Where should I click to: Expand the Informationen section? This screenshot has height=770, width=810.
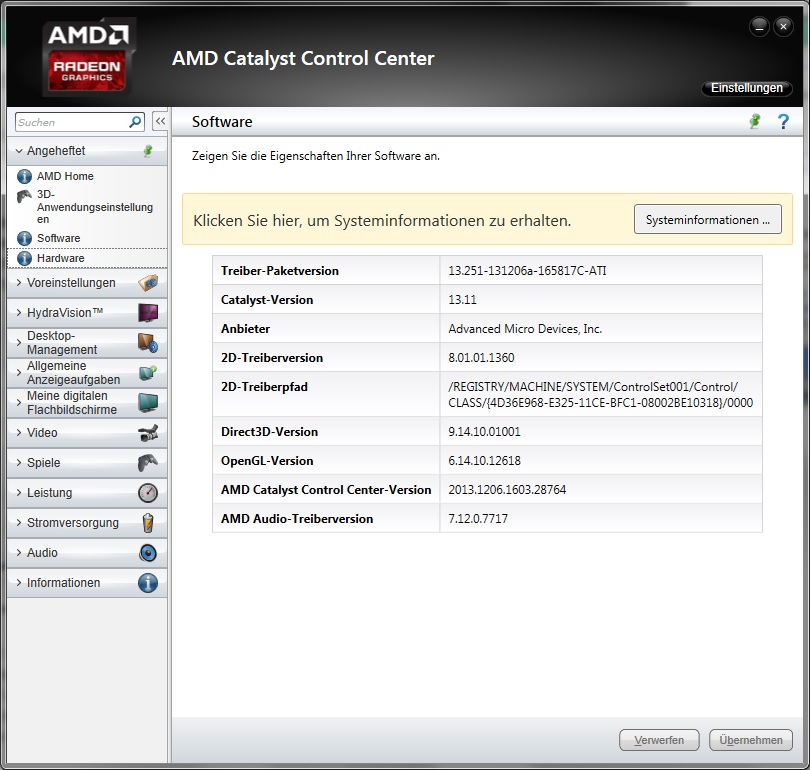pyautogui.click(x=19, y=582)
